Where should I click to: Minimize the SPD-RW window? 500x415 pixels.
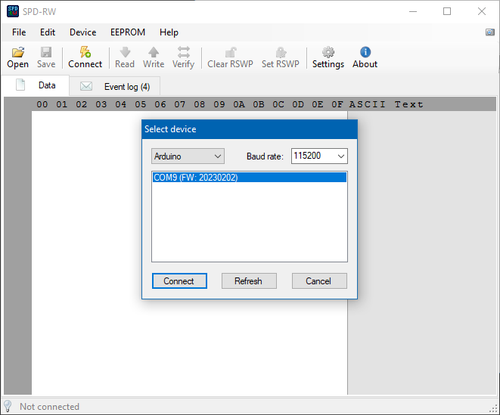tap(413, 11)
